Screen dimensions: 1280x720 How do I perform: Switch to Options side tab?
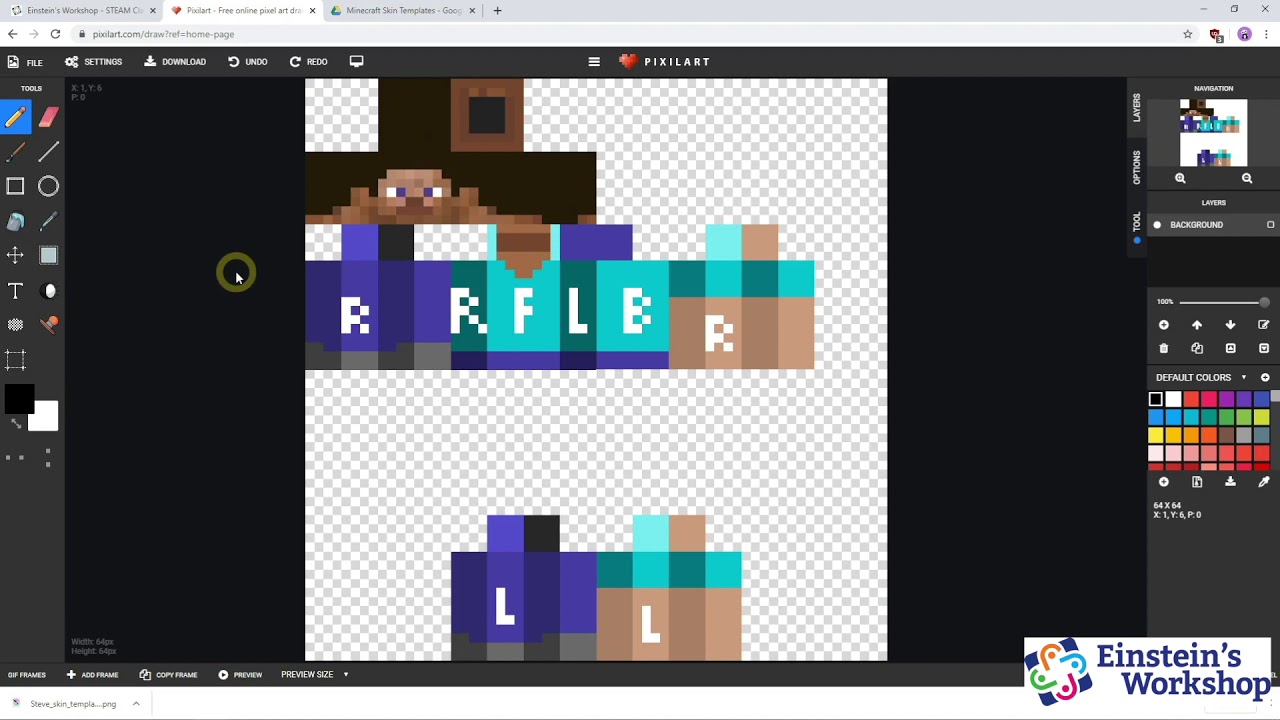(x=1137, y=167)
